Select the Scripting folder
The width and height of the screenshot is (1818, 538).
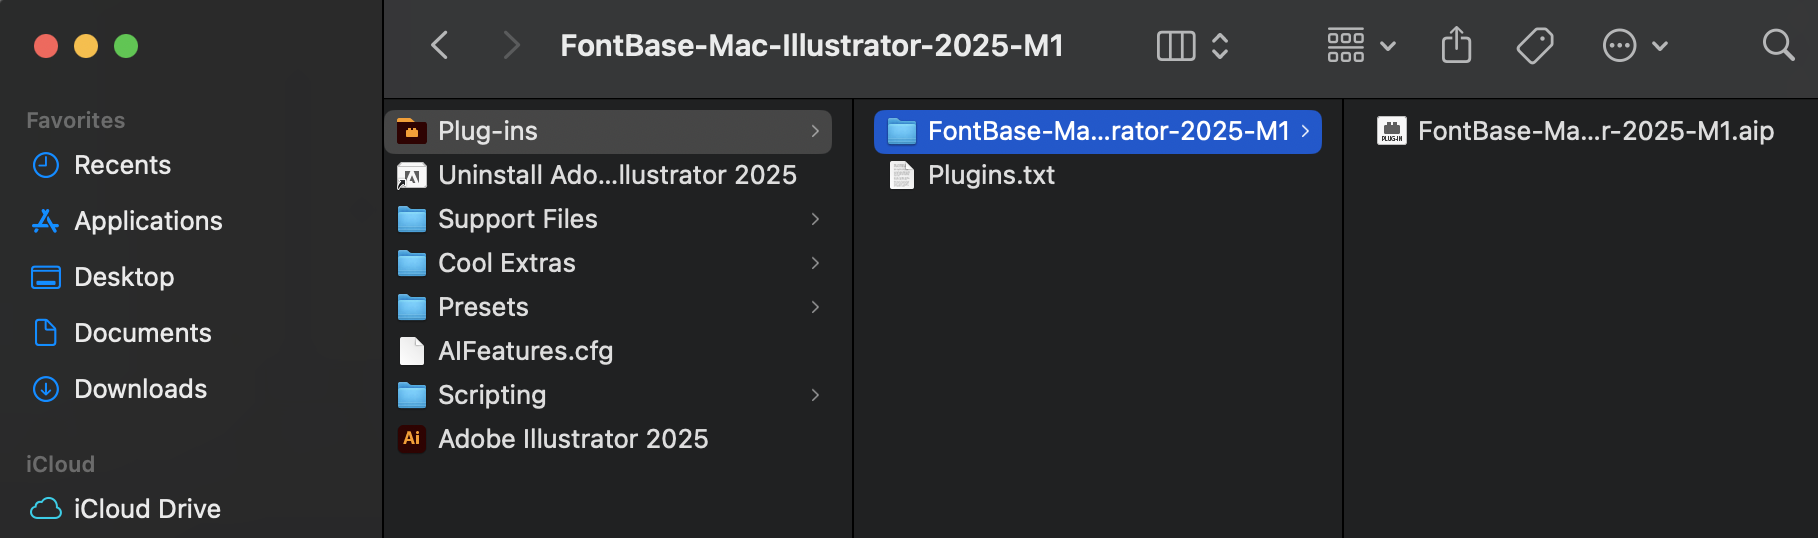point(608,395)
